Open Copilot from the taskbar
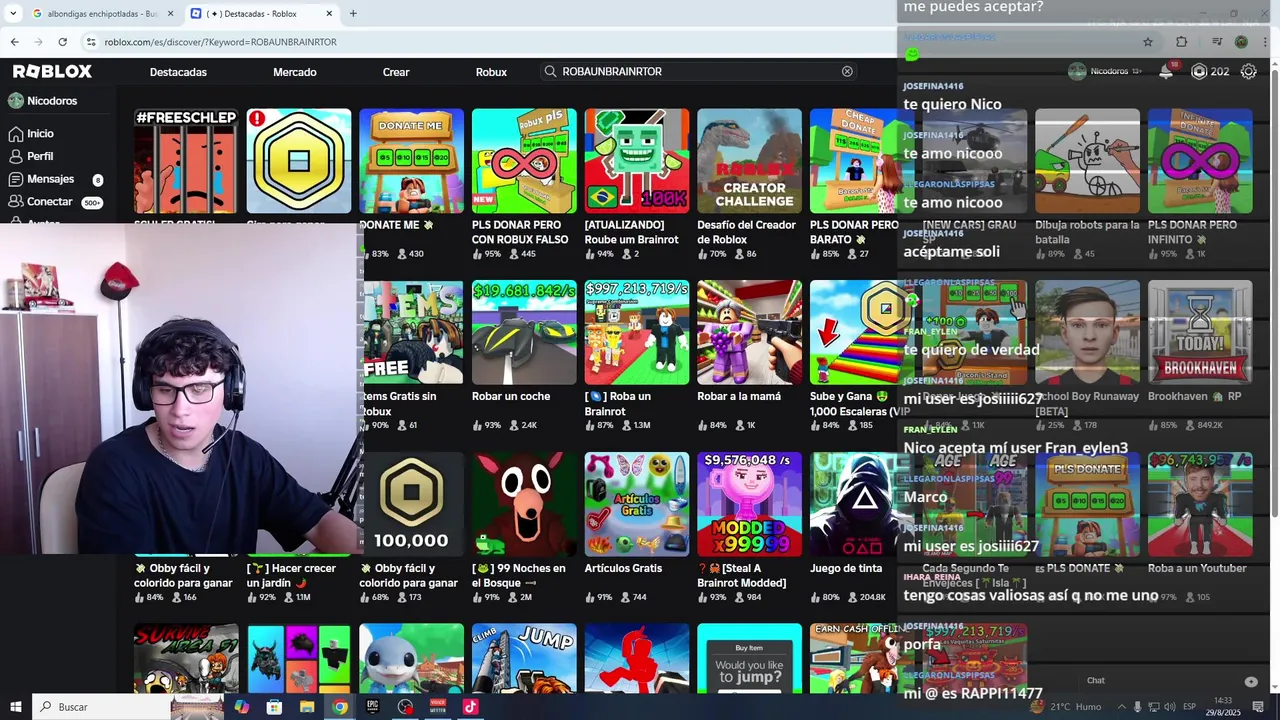This screenshot has height=720, width=1280. (x=241, y=707)
